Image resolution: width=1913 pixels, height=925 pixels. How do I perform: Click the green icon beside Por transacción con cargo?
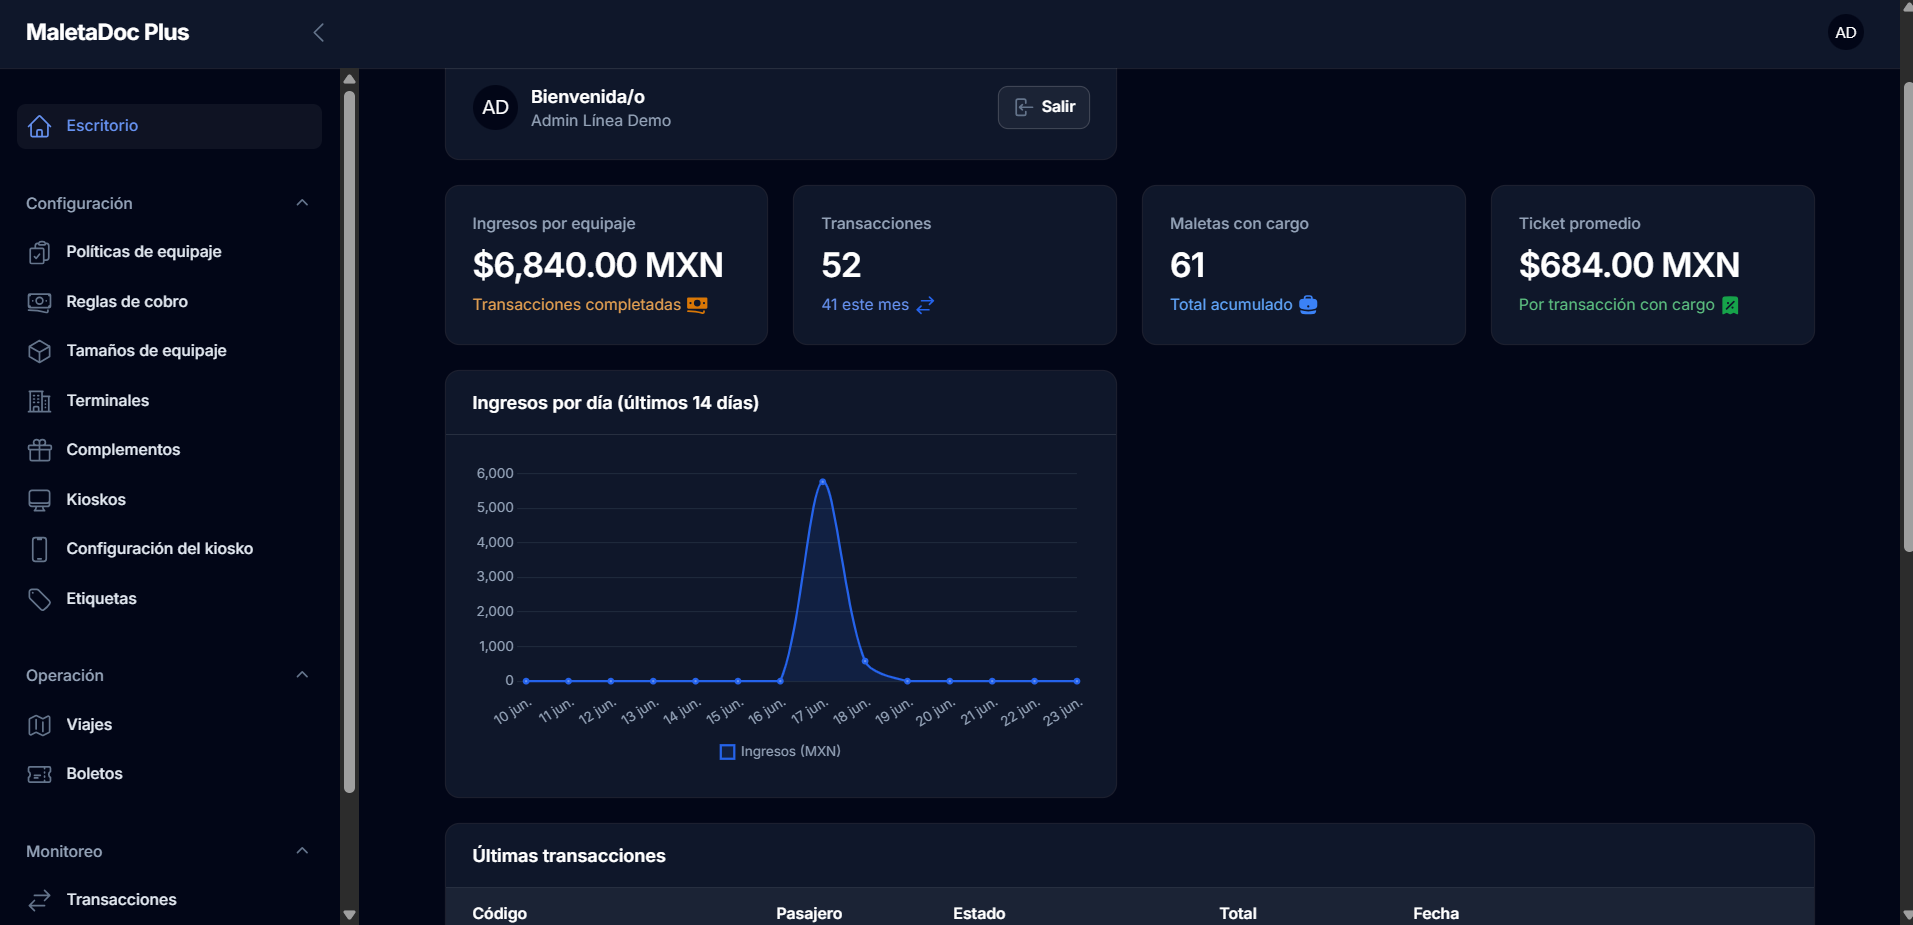(x=1730, y=305)
